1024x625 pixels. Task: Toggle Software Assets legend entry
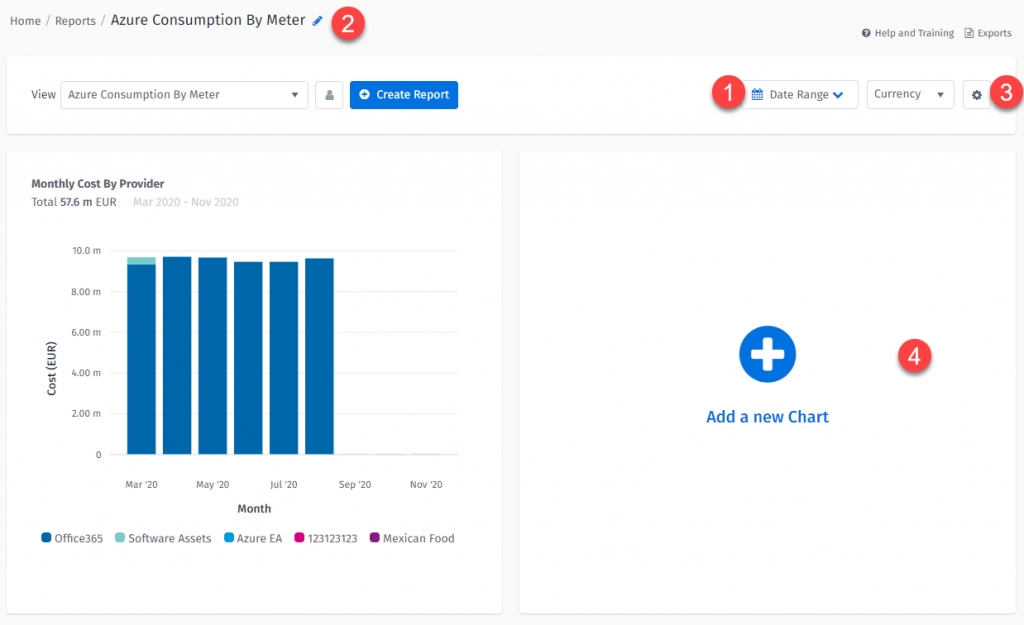tap(162, 538)
